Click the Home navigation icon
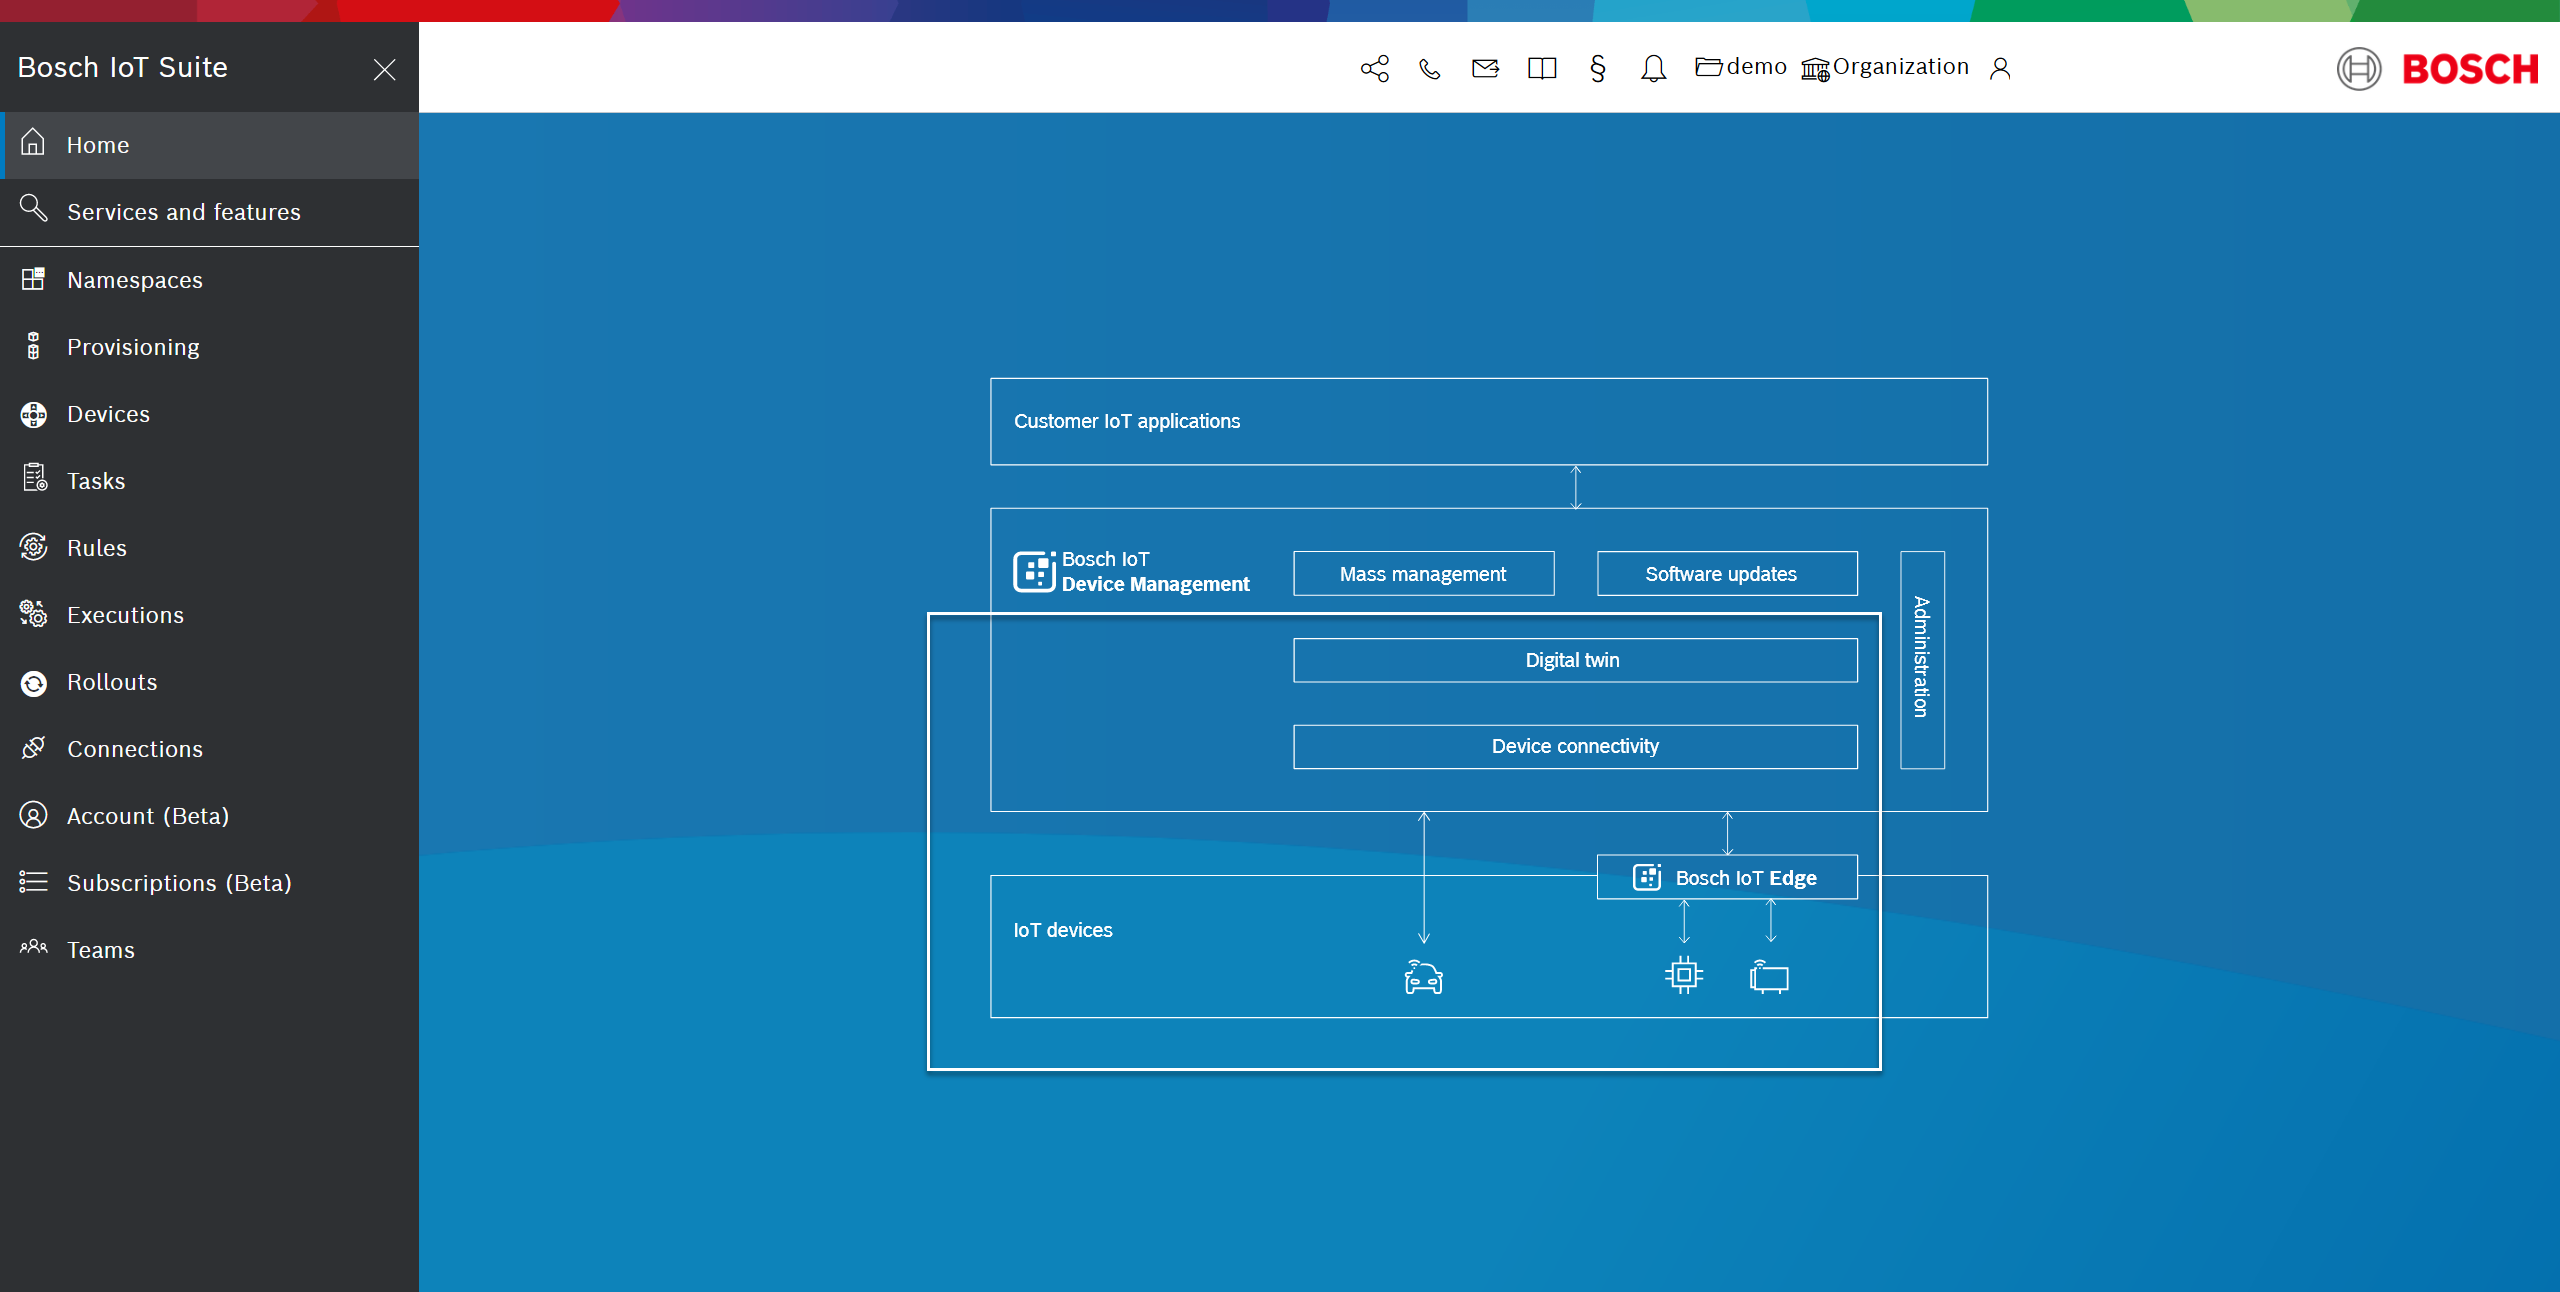 31,143
